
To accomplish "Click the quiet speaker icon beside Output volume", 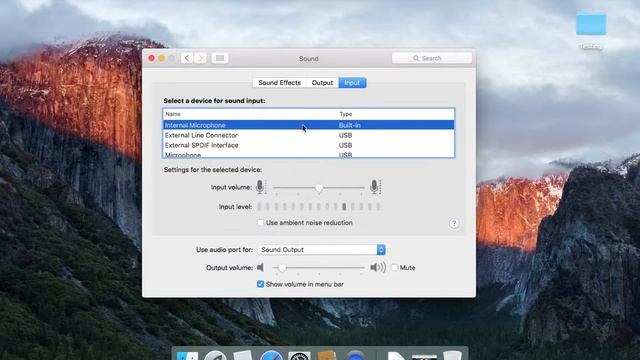I will point(260,268).
